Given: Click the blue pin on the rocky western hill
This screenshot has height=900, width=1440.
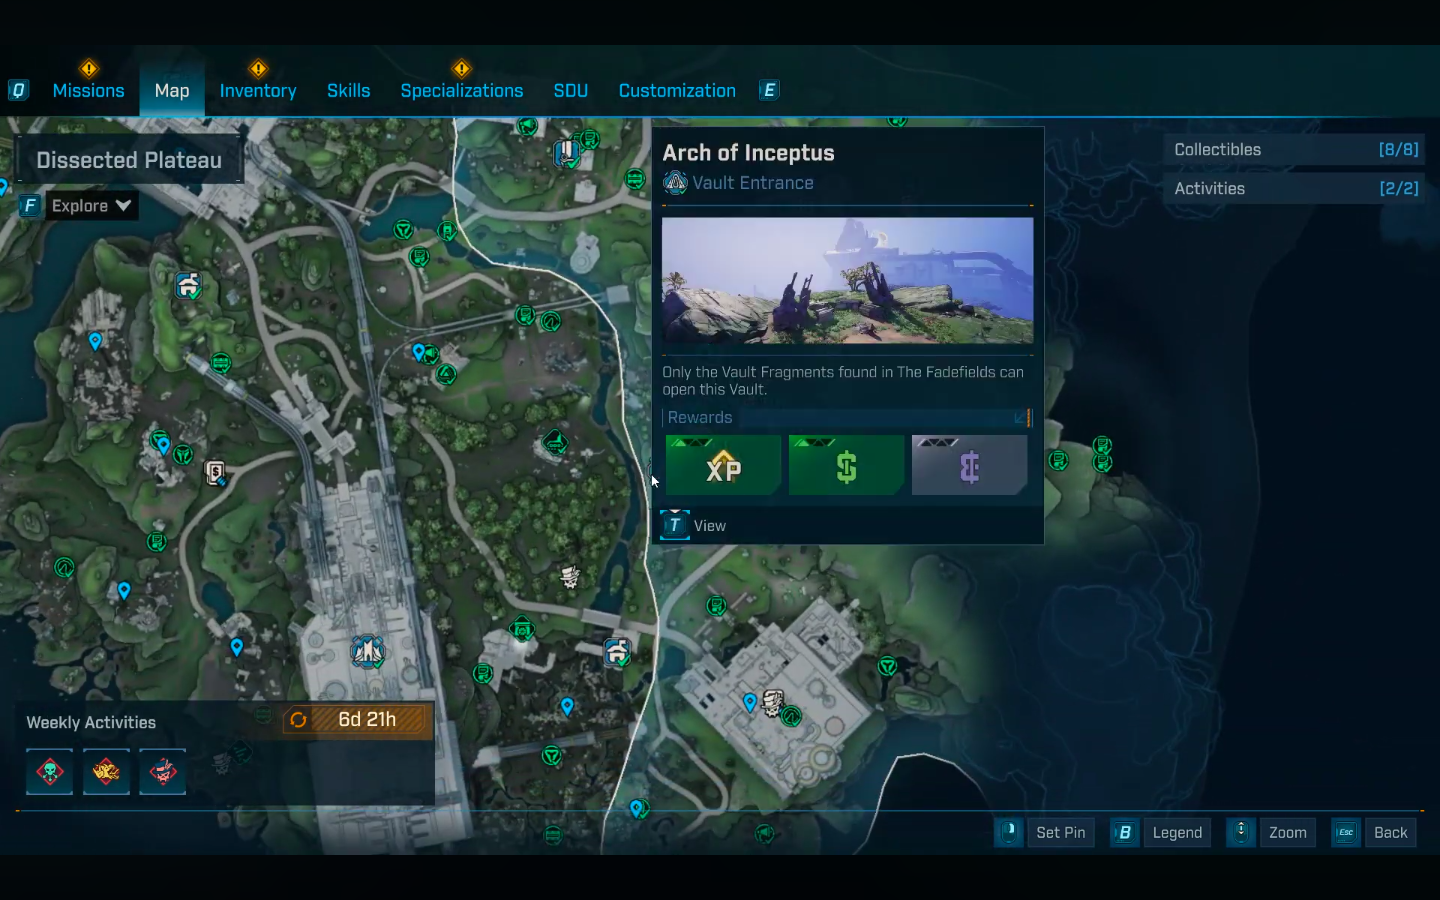Looking at the screenshot, I should click(x=95, y=341).
